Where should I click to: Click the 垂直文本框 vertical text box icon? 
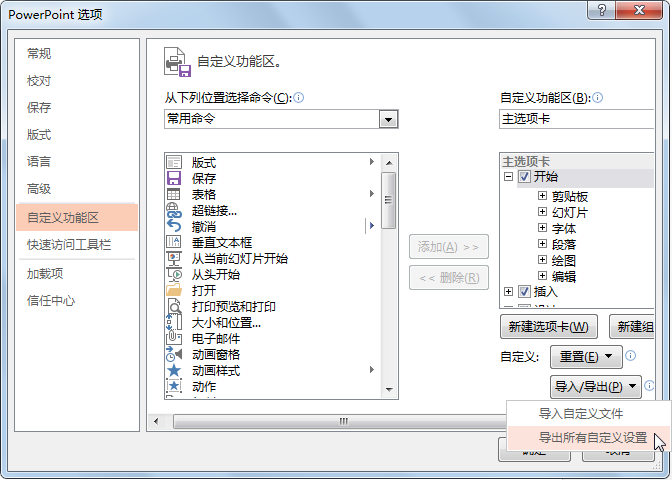click(x=174, y=242)
